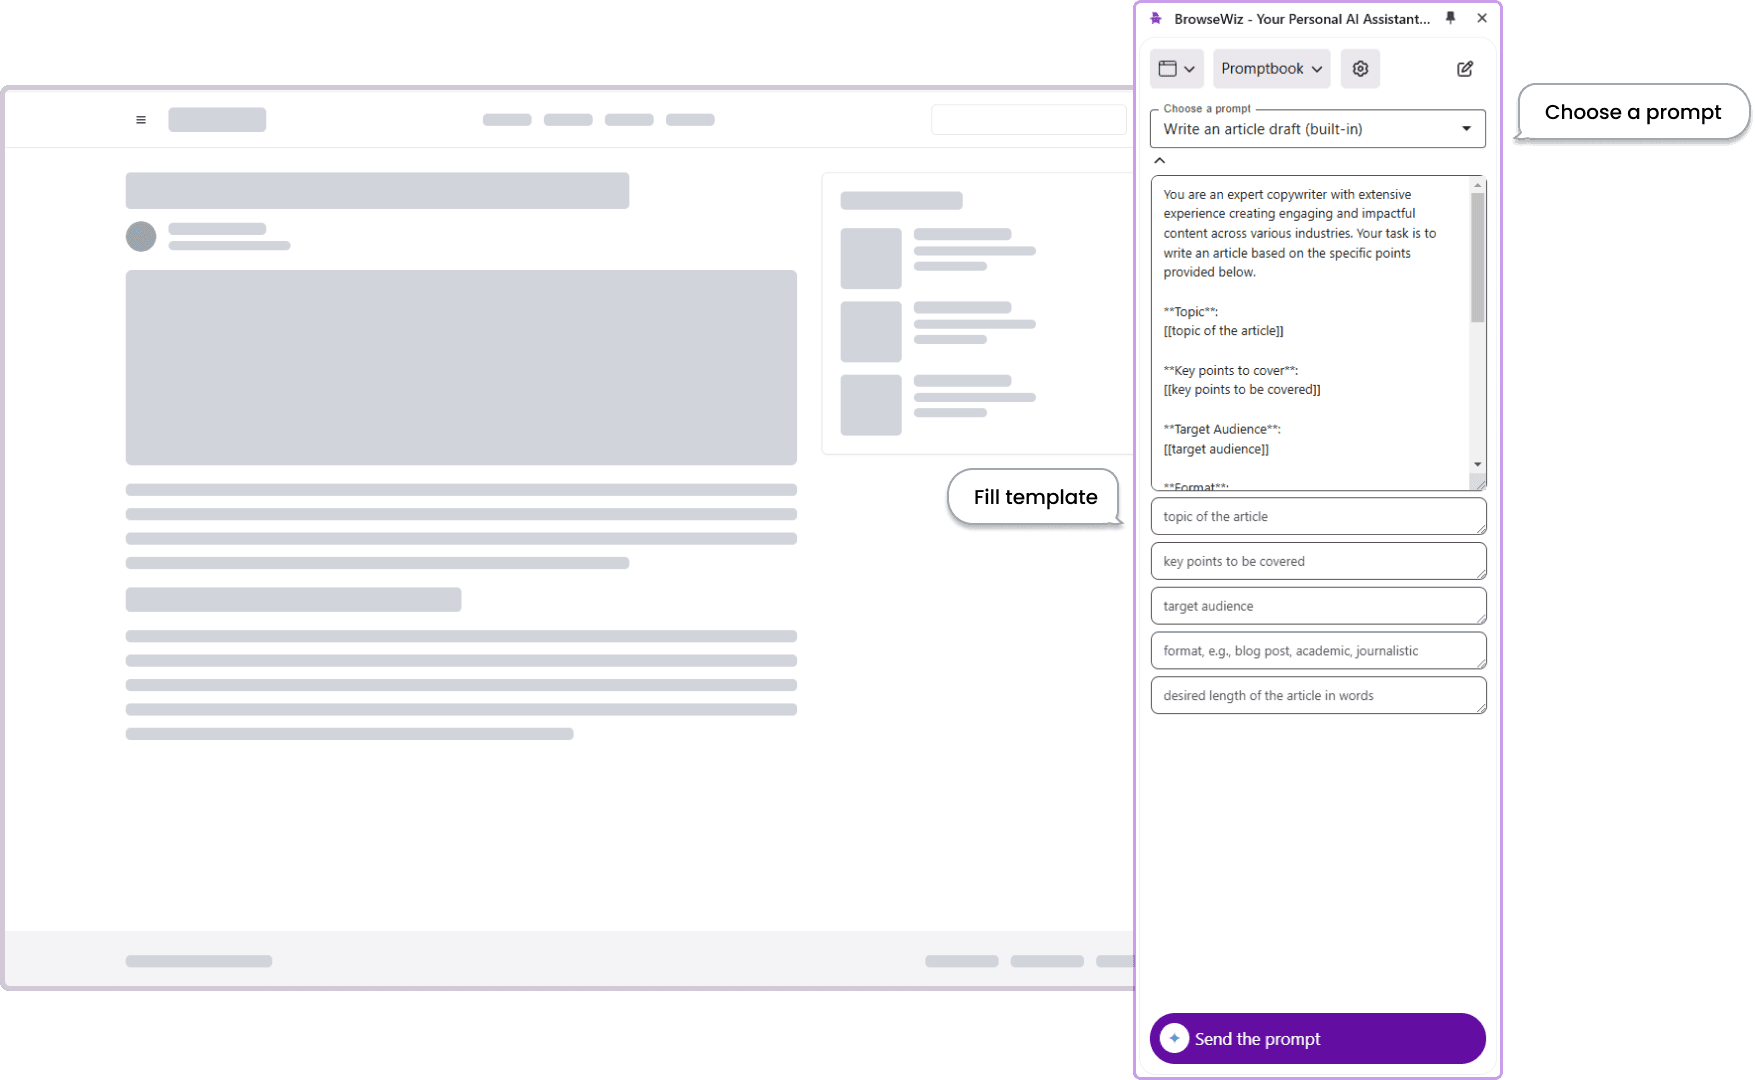This screenshot has width=1755, height=1080.
Task: Click the '**Topic**:' line in the prompt template
Action: (1191, 312)
